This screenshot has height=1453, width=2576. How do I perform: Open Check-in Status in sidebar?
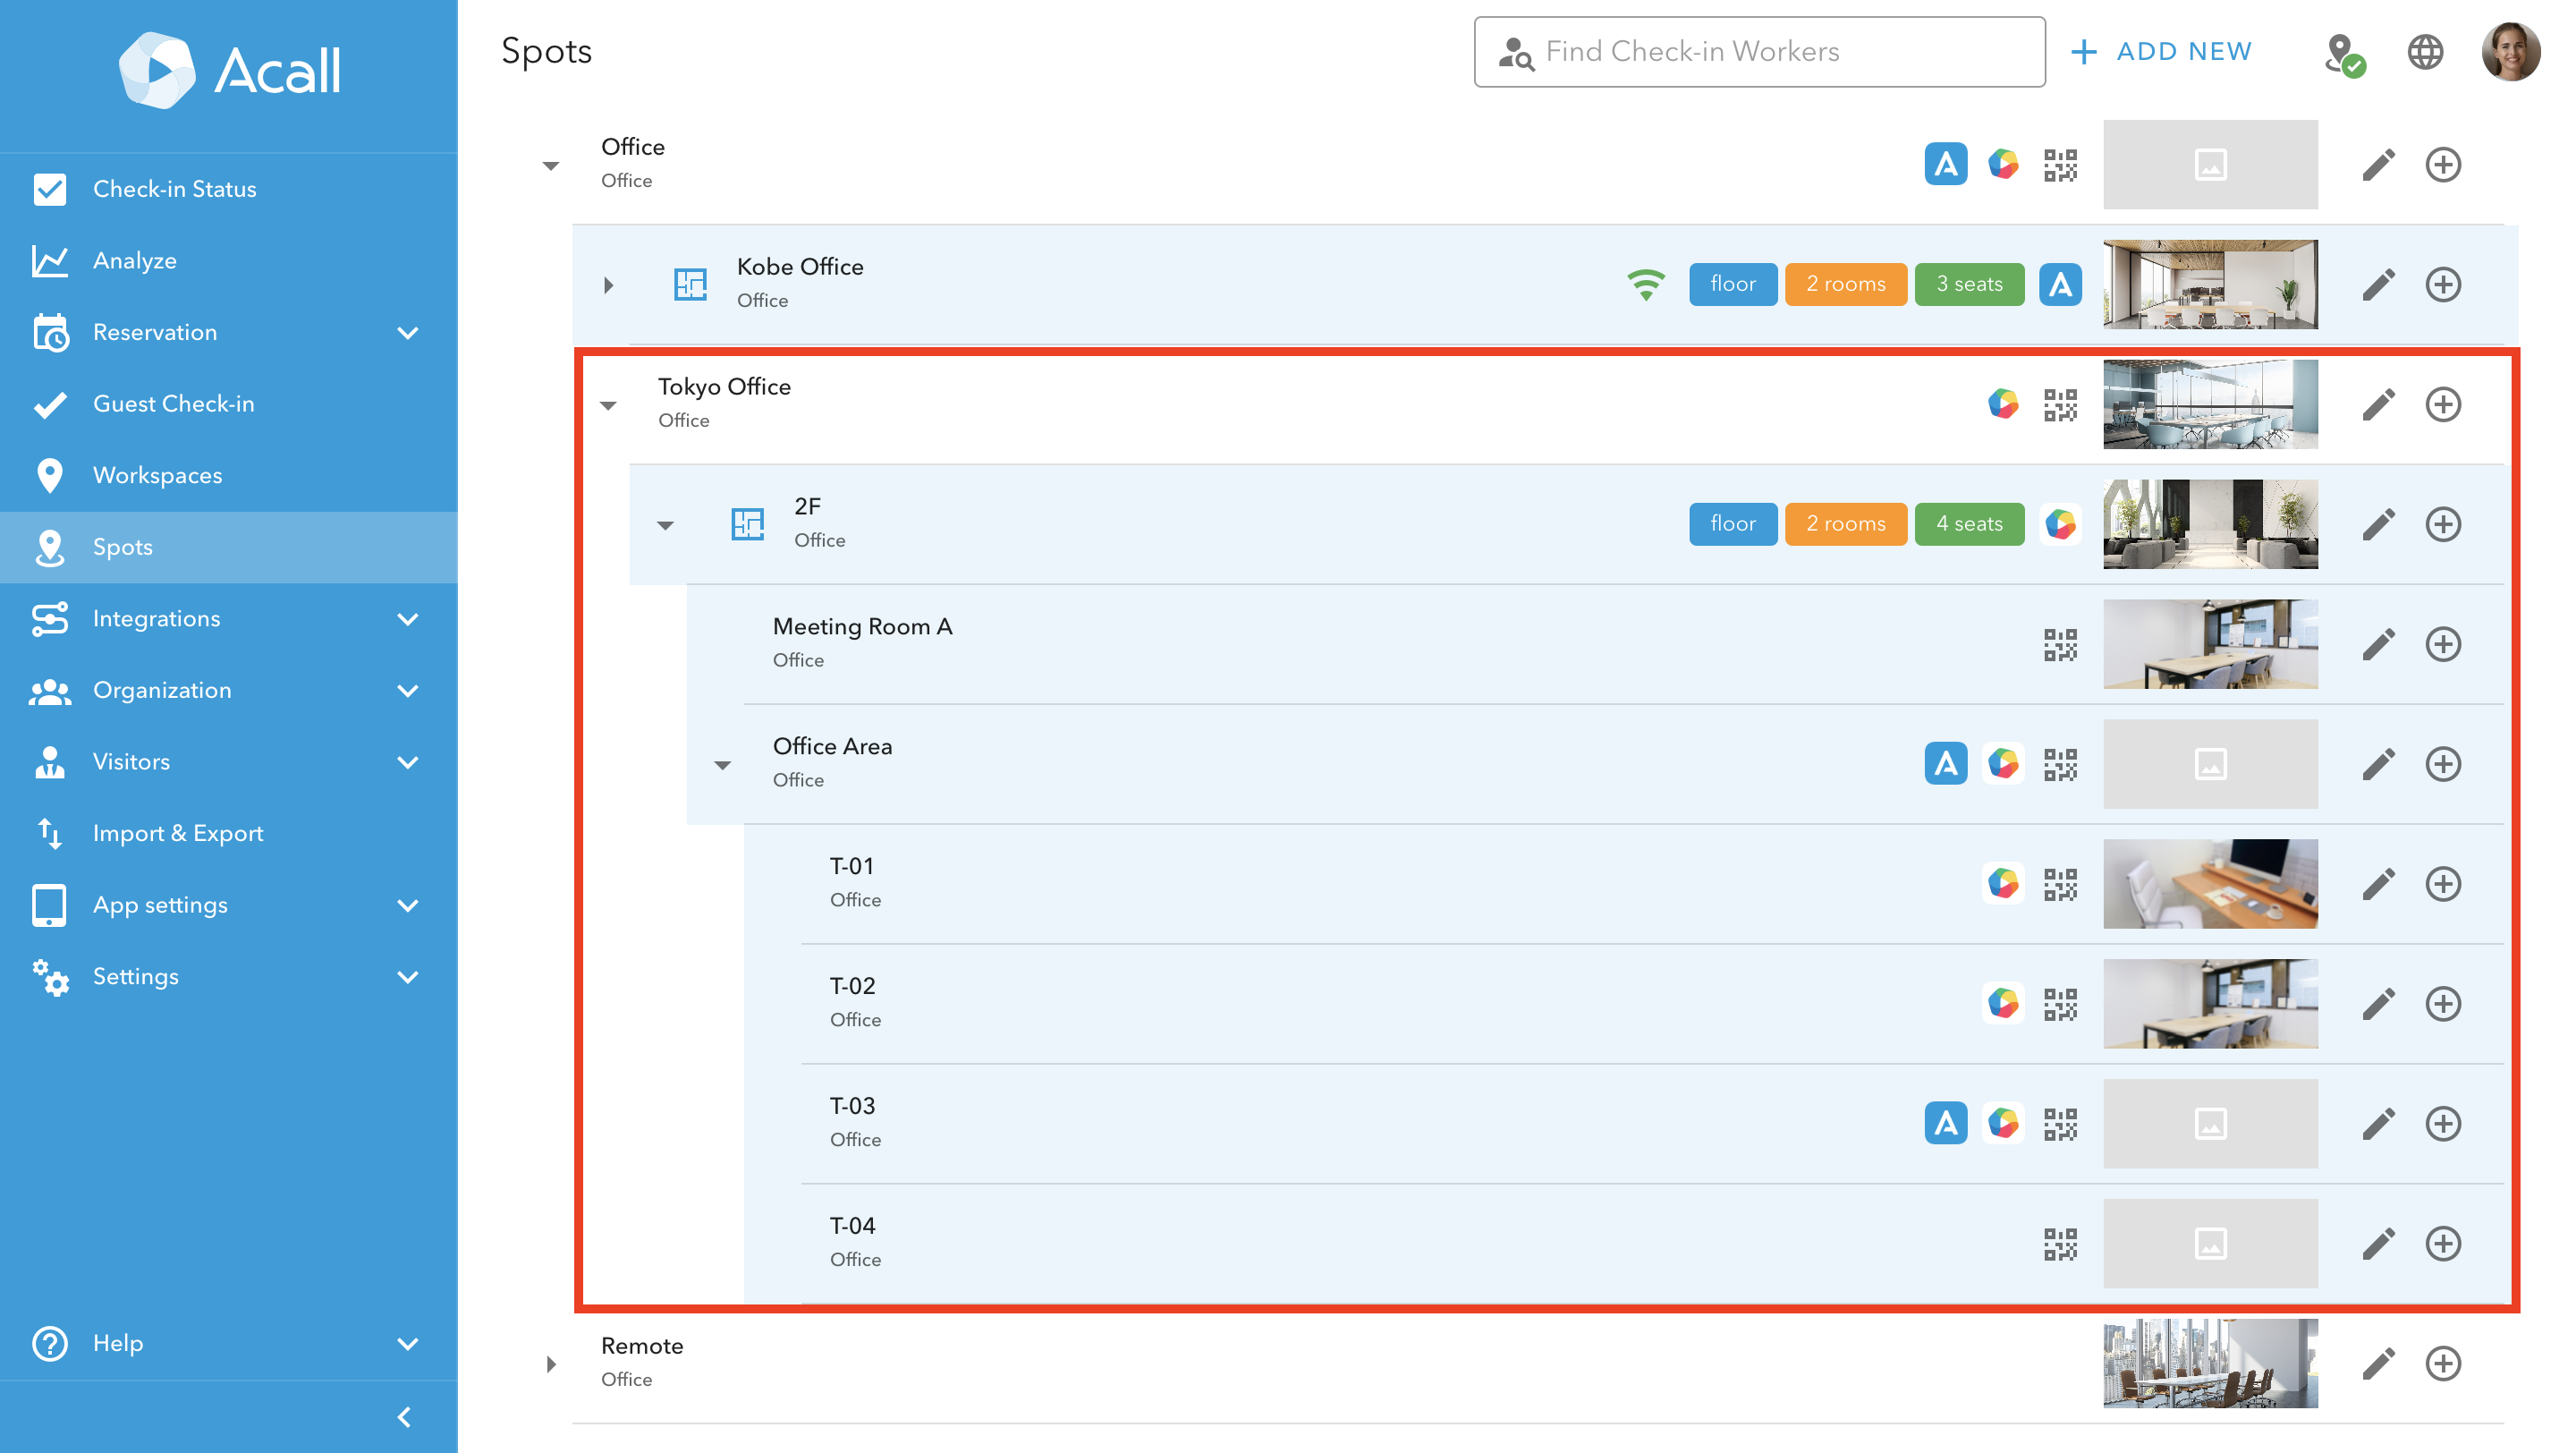point(174,189)
